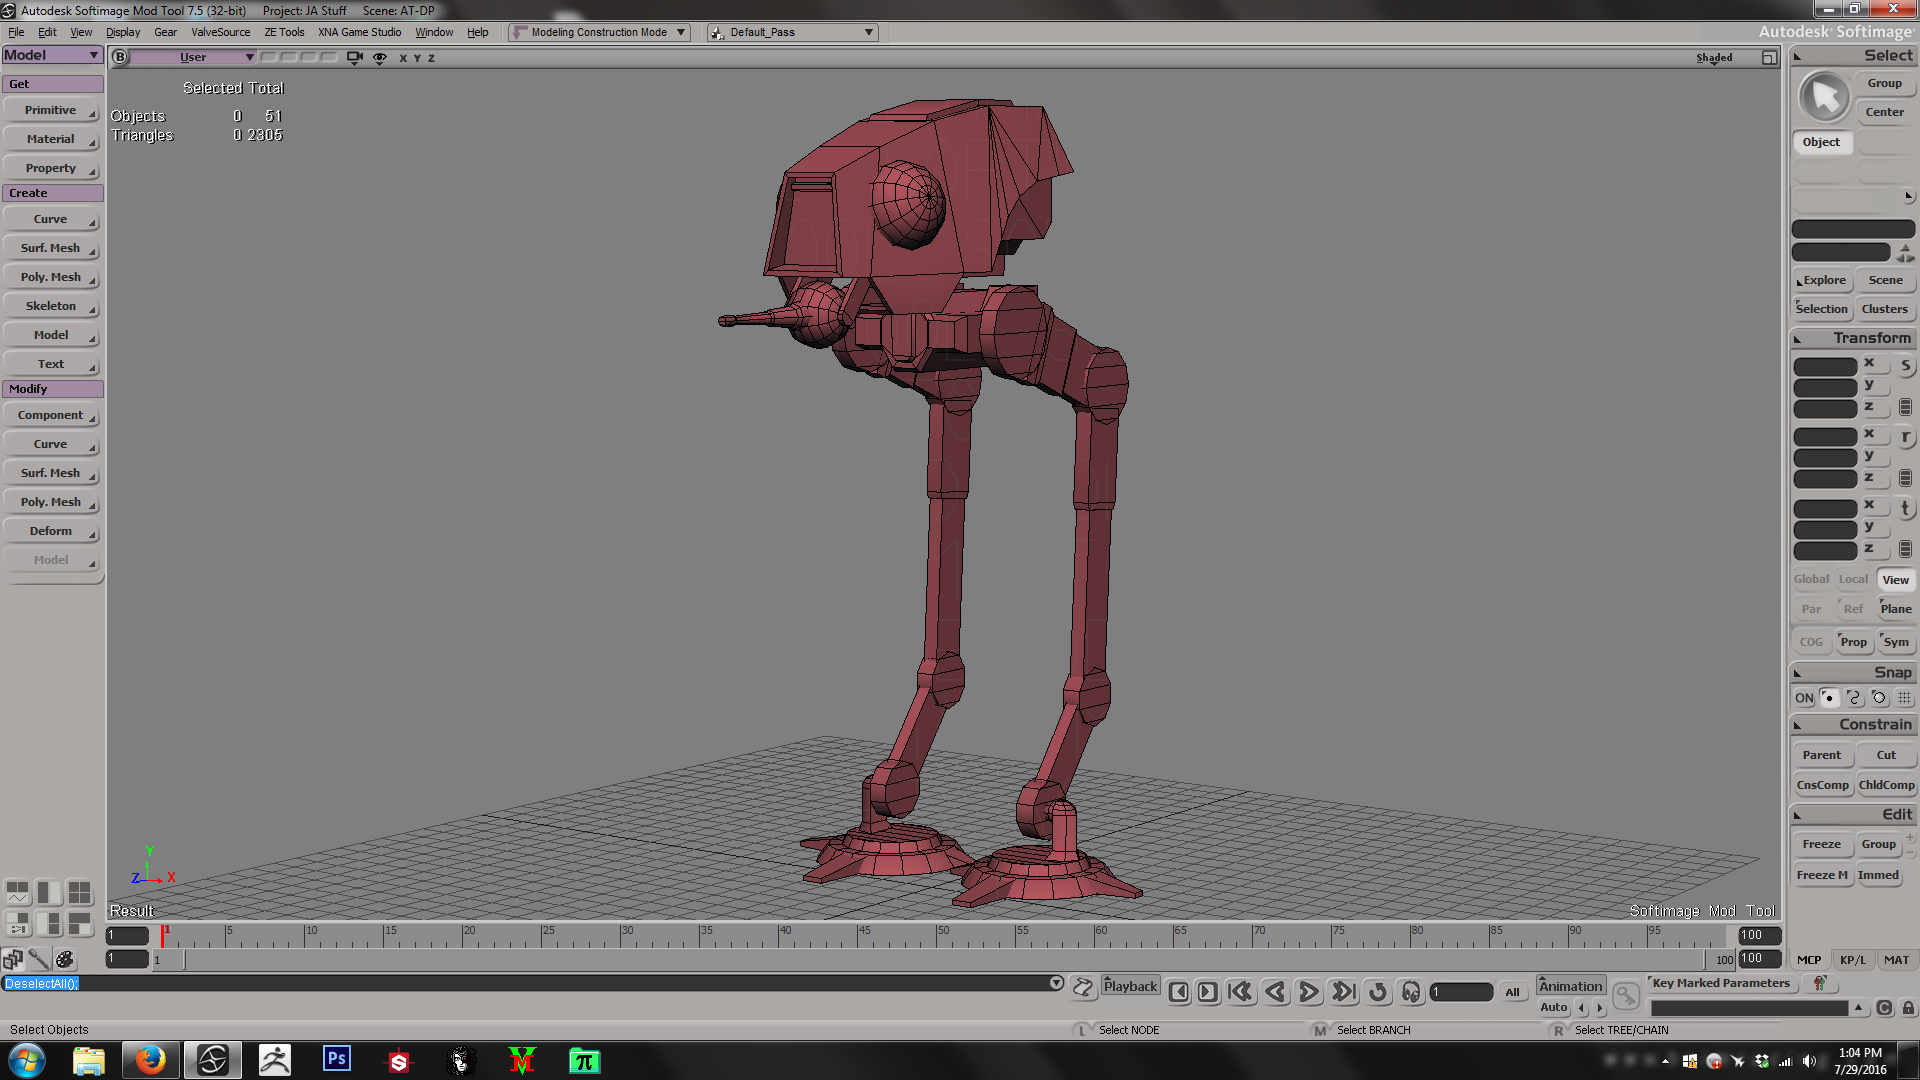
Task: Switch to the KP/L tab
Action: pyautogui.click(x=1853, y=960)
